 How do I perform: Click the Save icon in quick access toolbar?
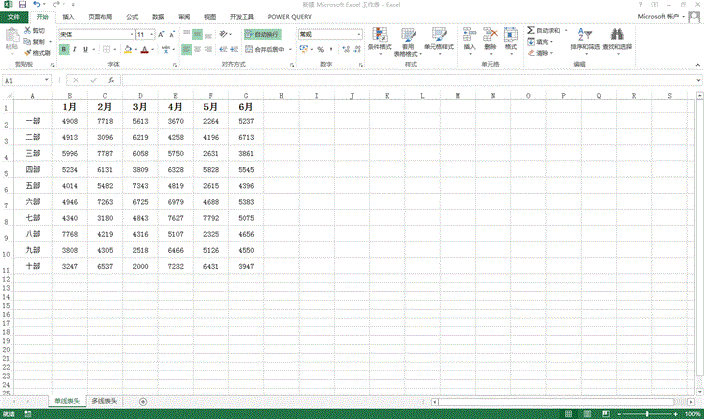[x=21, y=5]
